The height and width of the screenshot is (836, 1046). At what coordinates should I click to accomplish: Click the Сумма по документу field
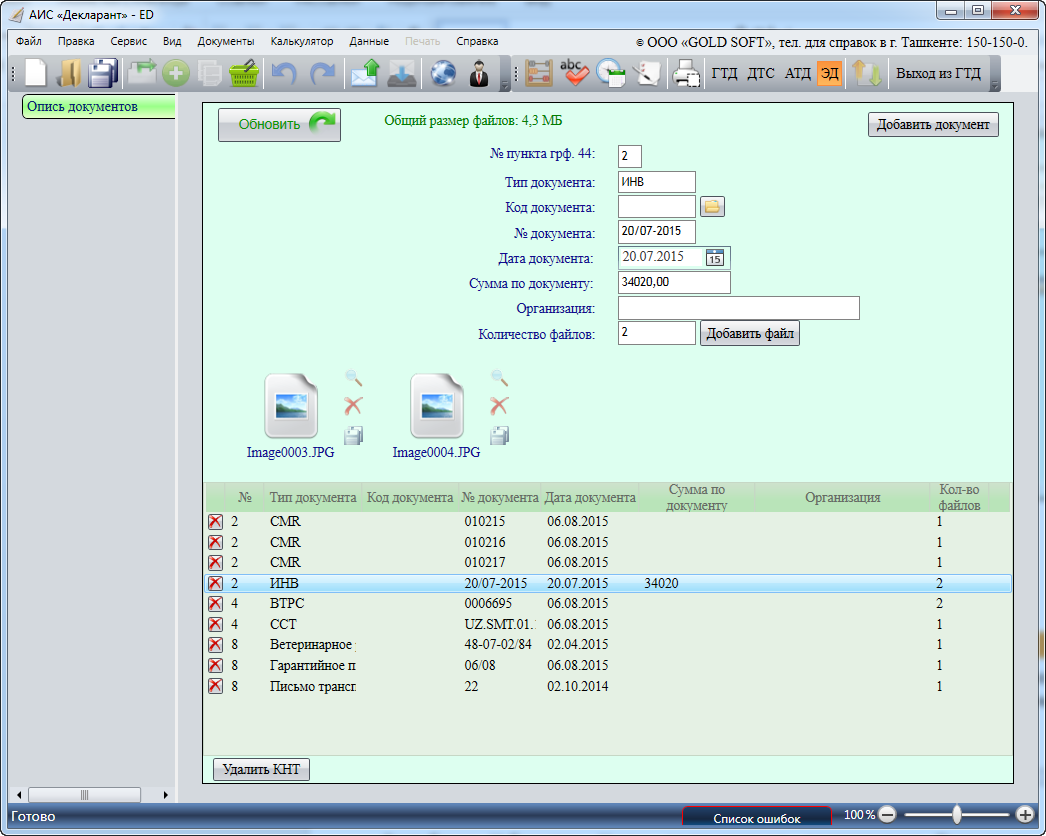(674, 282)
